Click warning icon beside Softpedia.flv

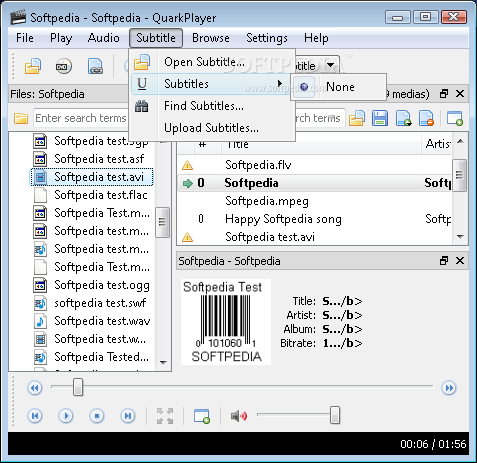pos(187,165)
